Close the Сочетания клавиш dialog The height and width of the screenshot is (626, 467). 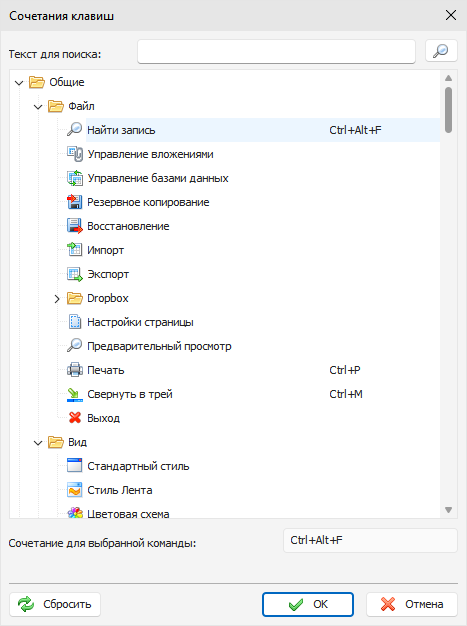click(451, 16)
